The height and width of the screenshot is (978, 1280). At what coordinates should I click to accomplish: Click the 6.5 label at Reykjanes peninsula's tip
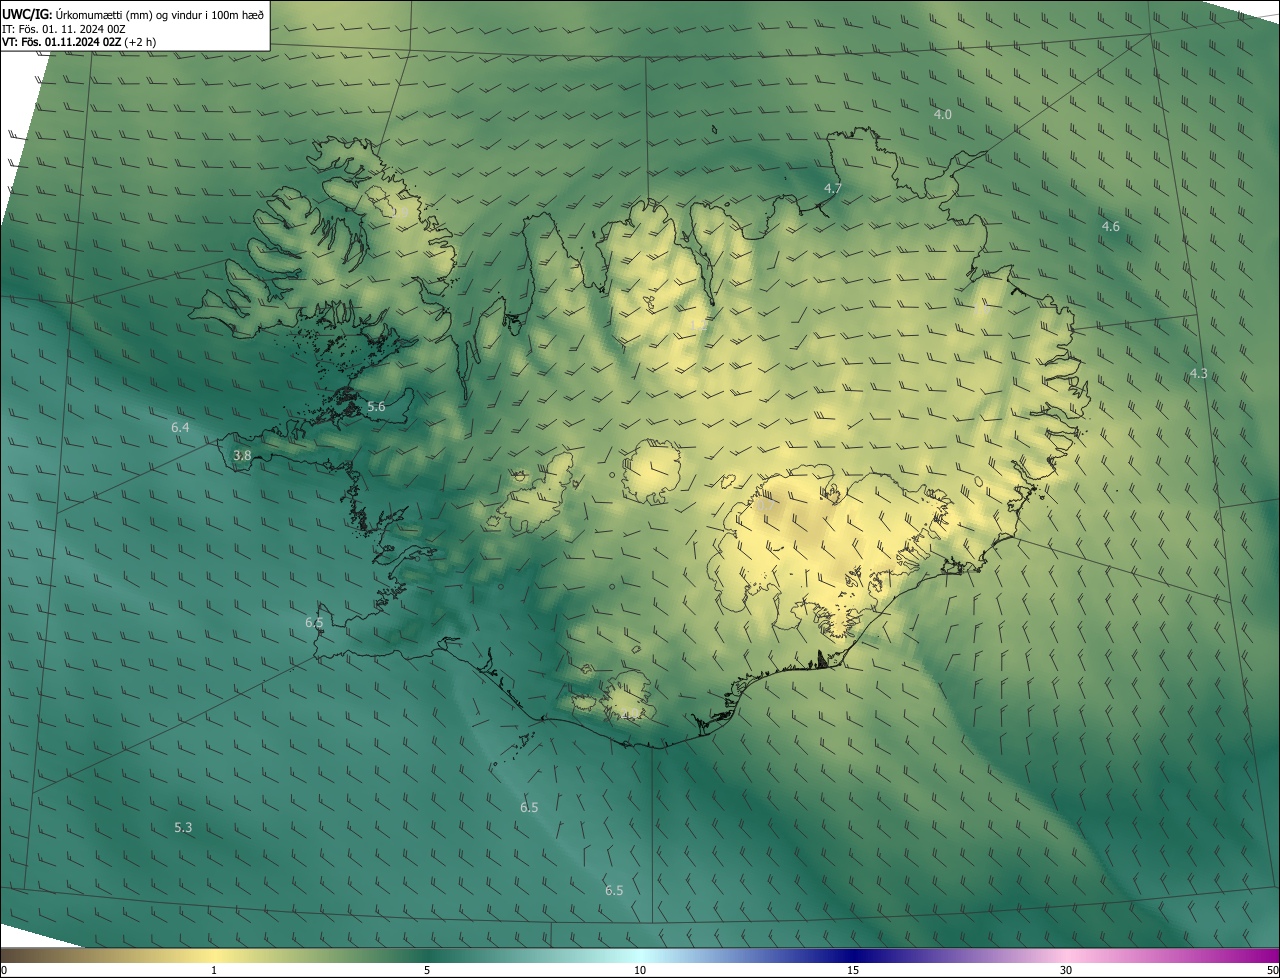314,623
